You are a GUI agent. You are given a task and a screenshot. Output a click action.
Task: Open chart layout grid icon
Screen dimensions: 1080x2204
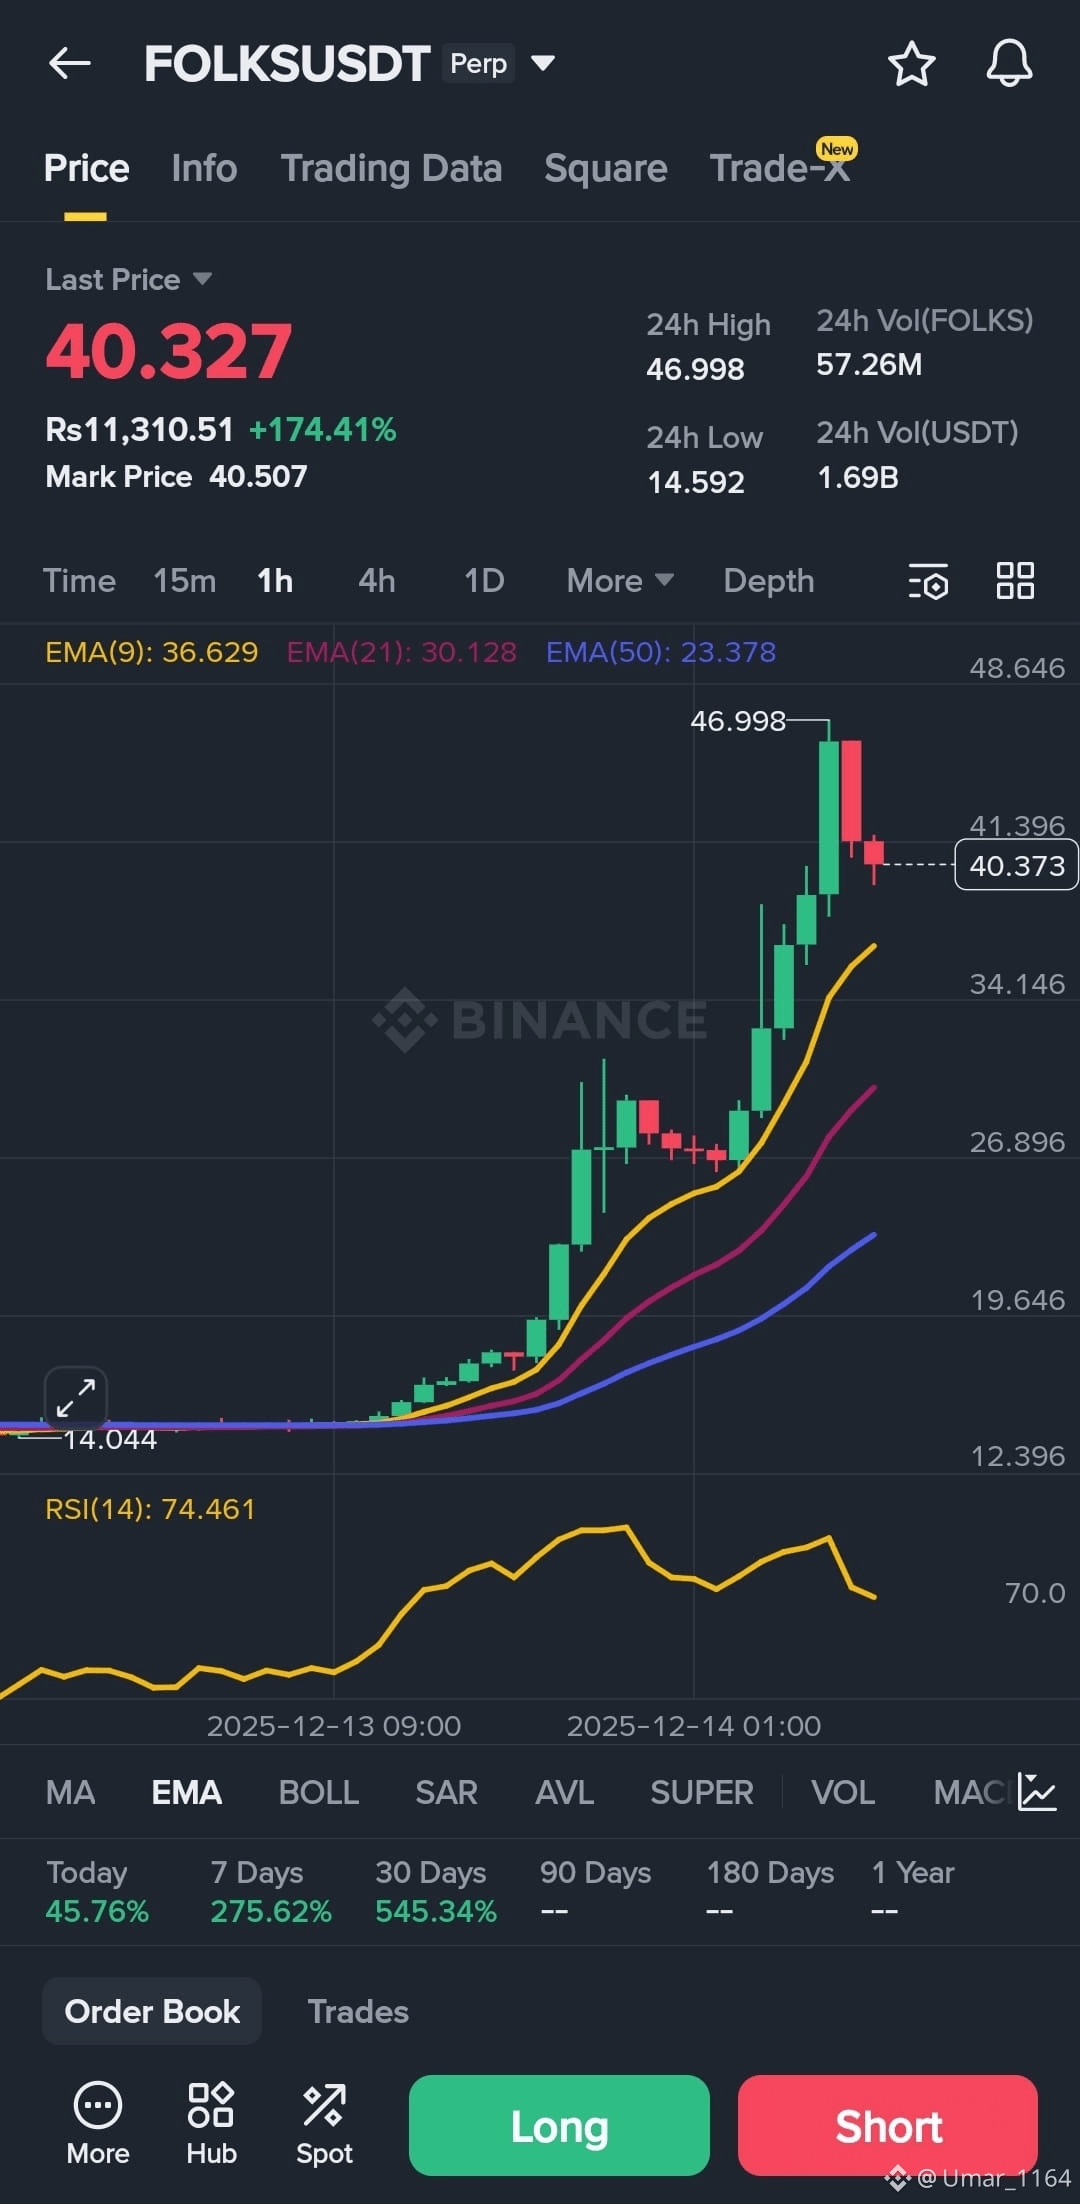point(1015,581)
